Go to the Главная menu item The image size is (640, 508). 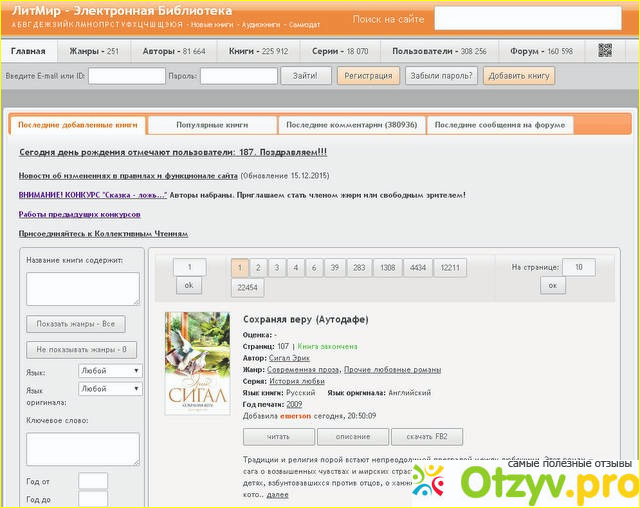(28, 51)
